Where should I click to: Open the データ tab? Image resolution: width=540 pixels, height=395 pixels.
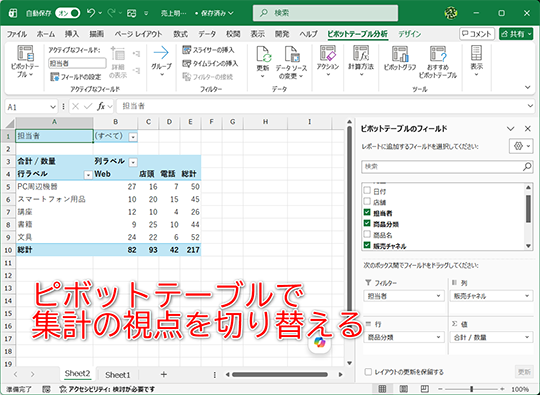[207, 34]
